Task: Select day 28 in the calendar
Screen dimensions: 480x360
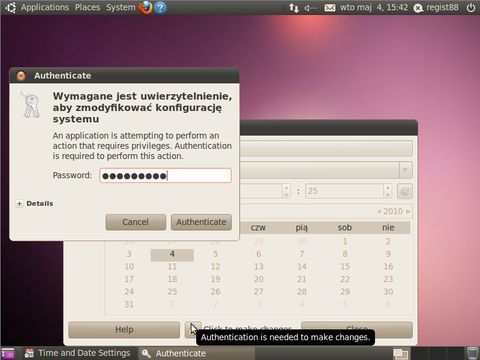Action: coord(302,292)
